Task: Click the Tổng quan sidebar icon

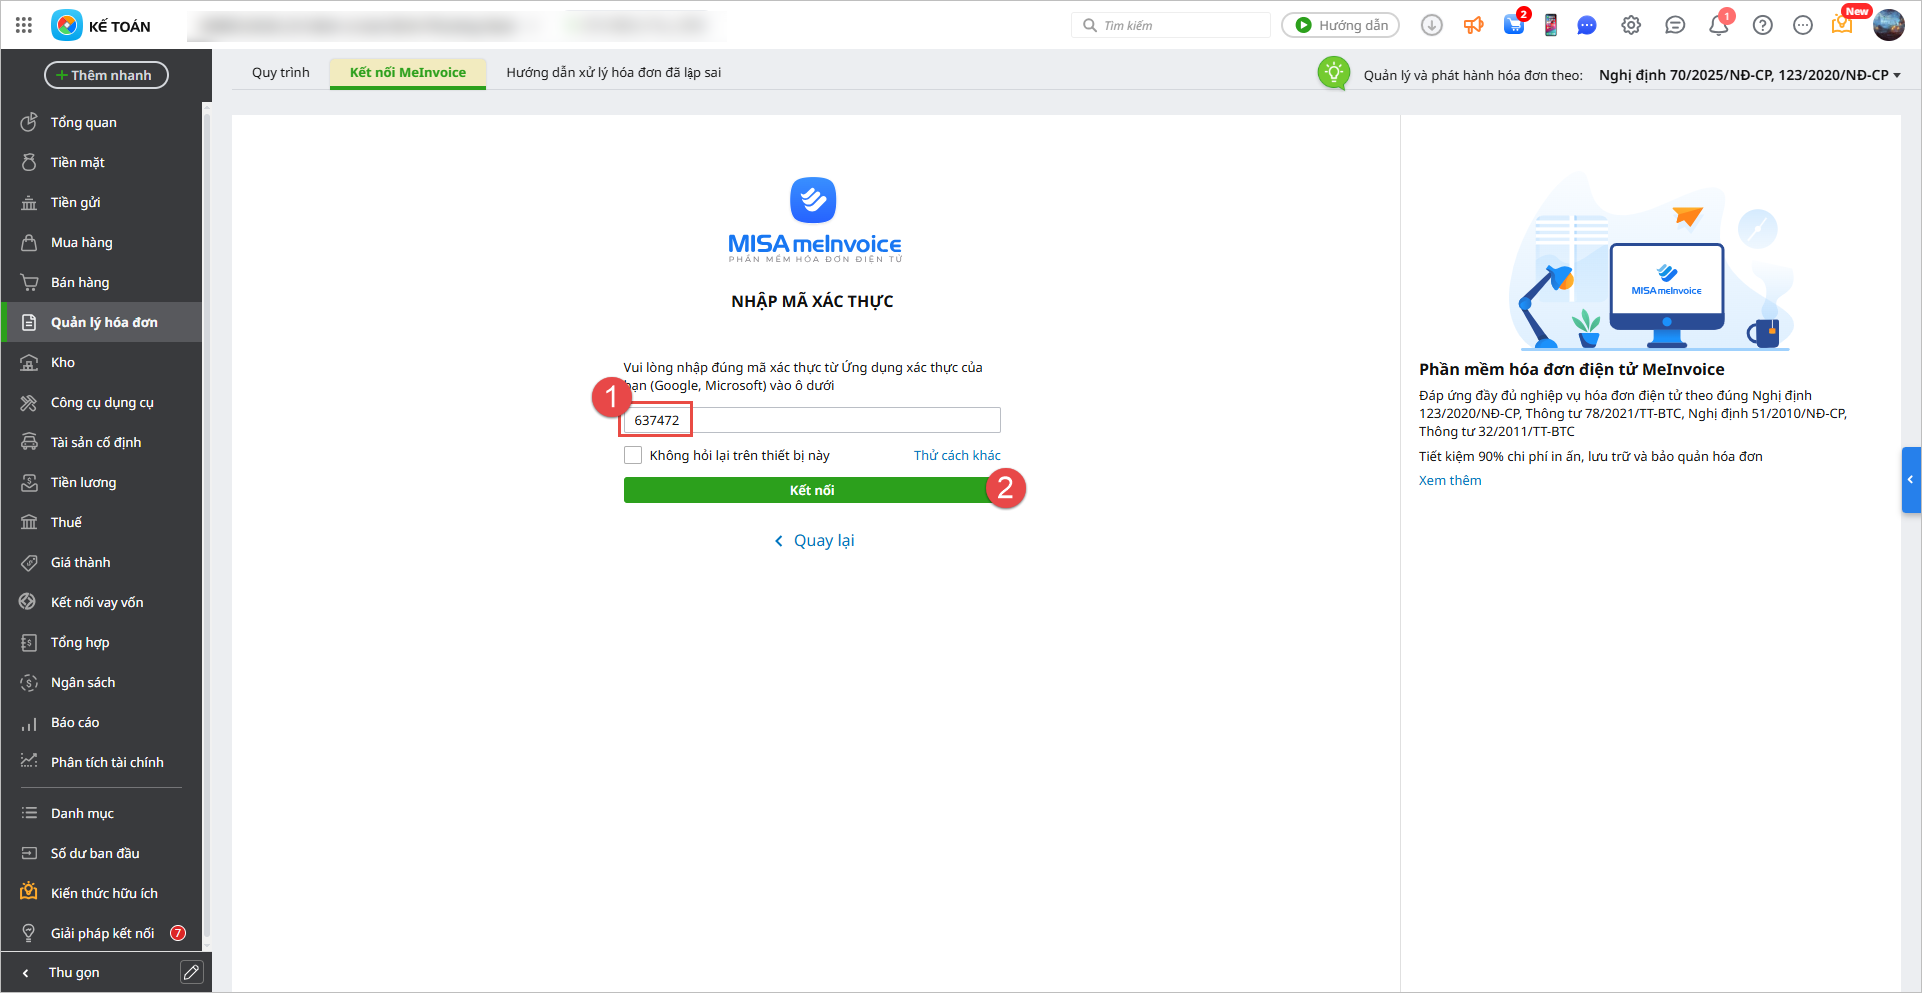Action: point(29,122)
